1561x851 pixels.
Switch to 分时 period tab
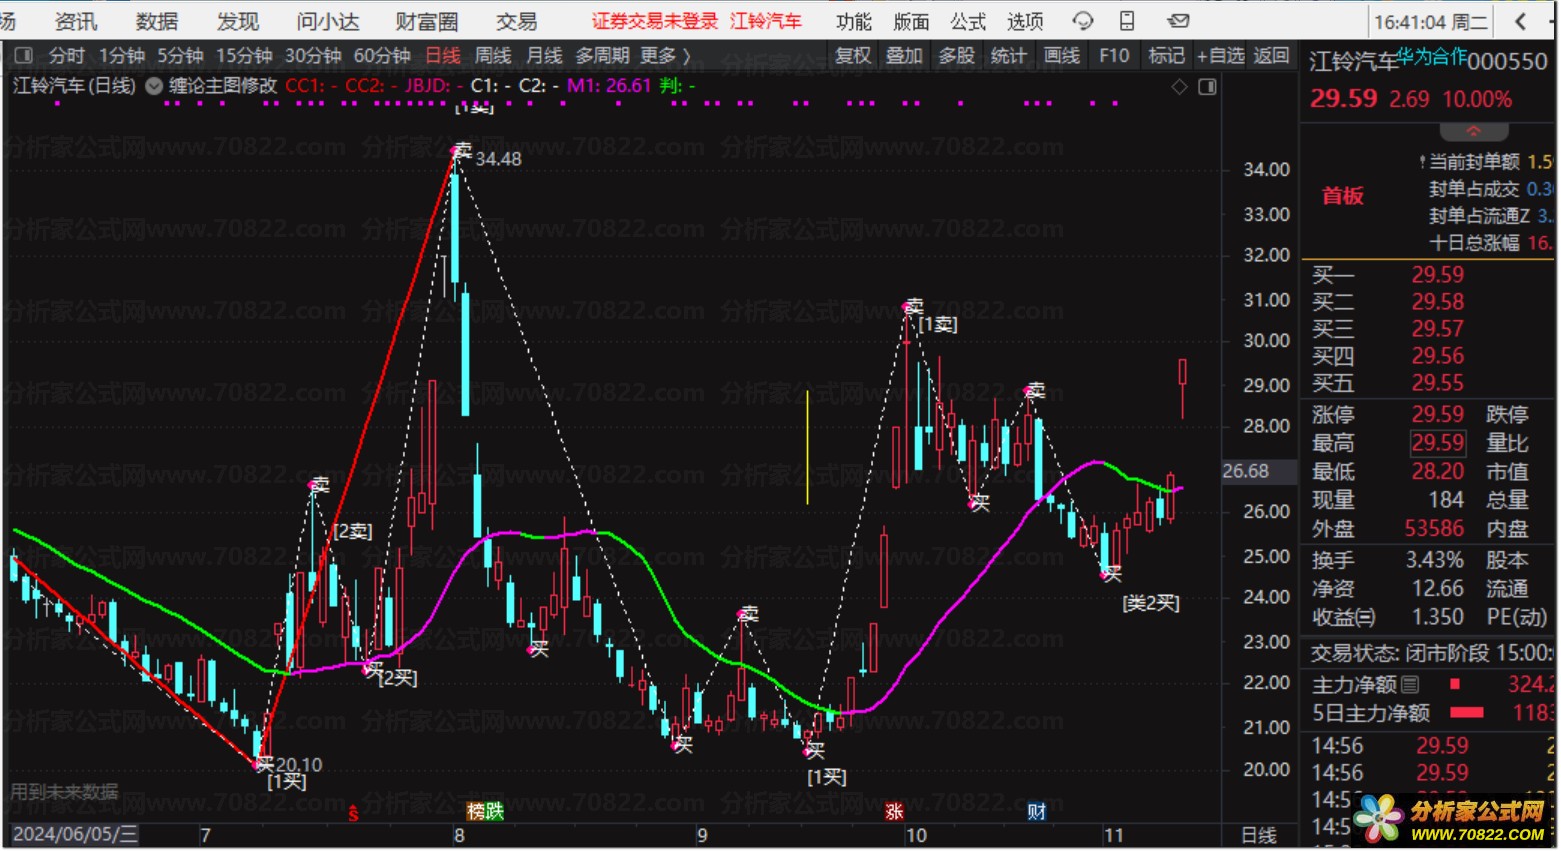(67, 56)
